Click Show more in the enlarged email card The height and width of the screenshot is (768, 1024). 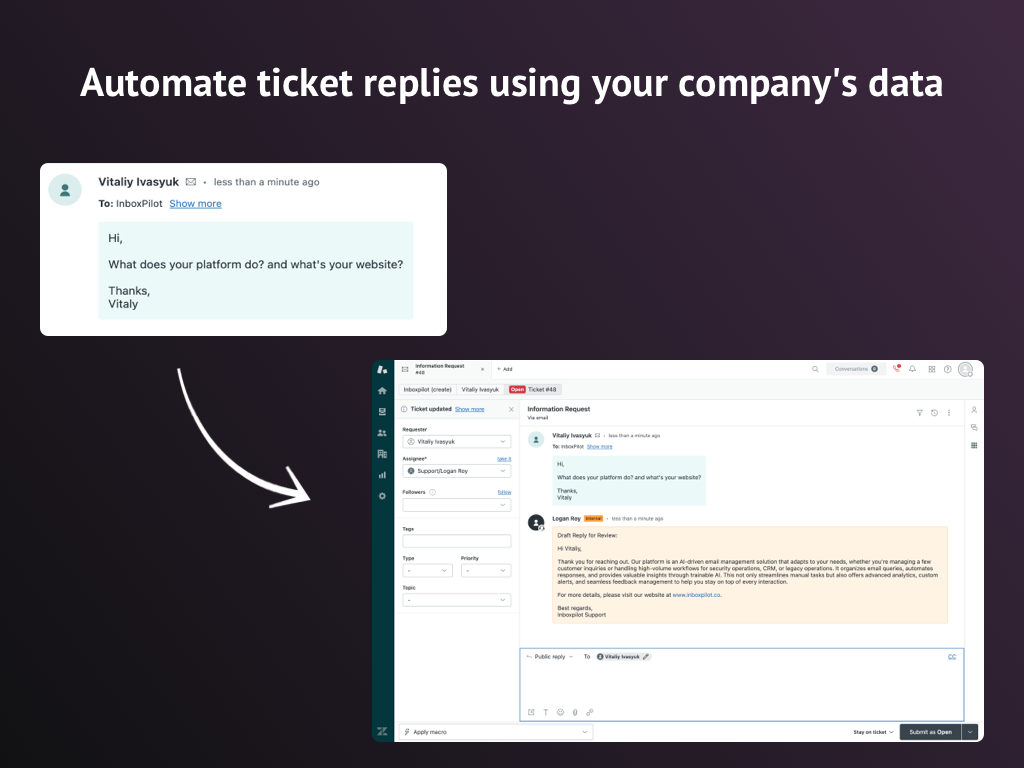tap(195, 204)
